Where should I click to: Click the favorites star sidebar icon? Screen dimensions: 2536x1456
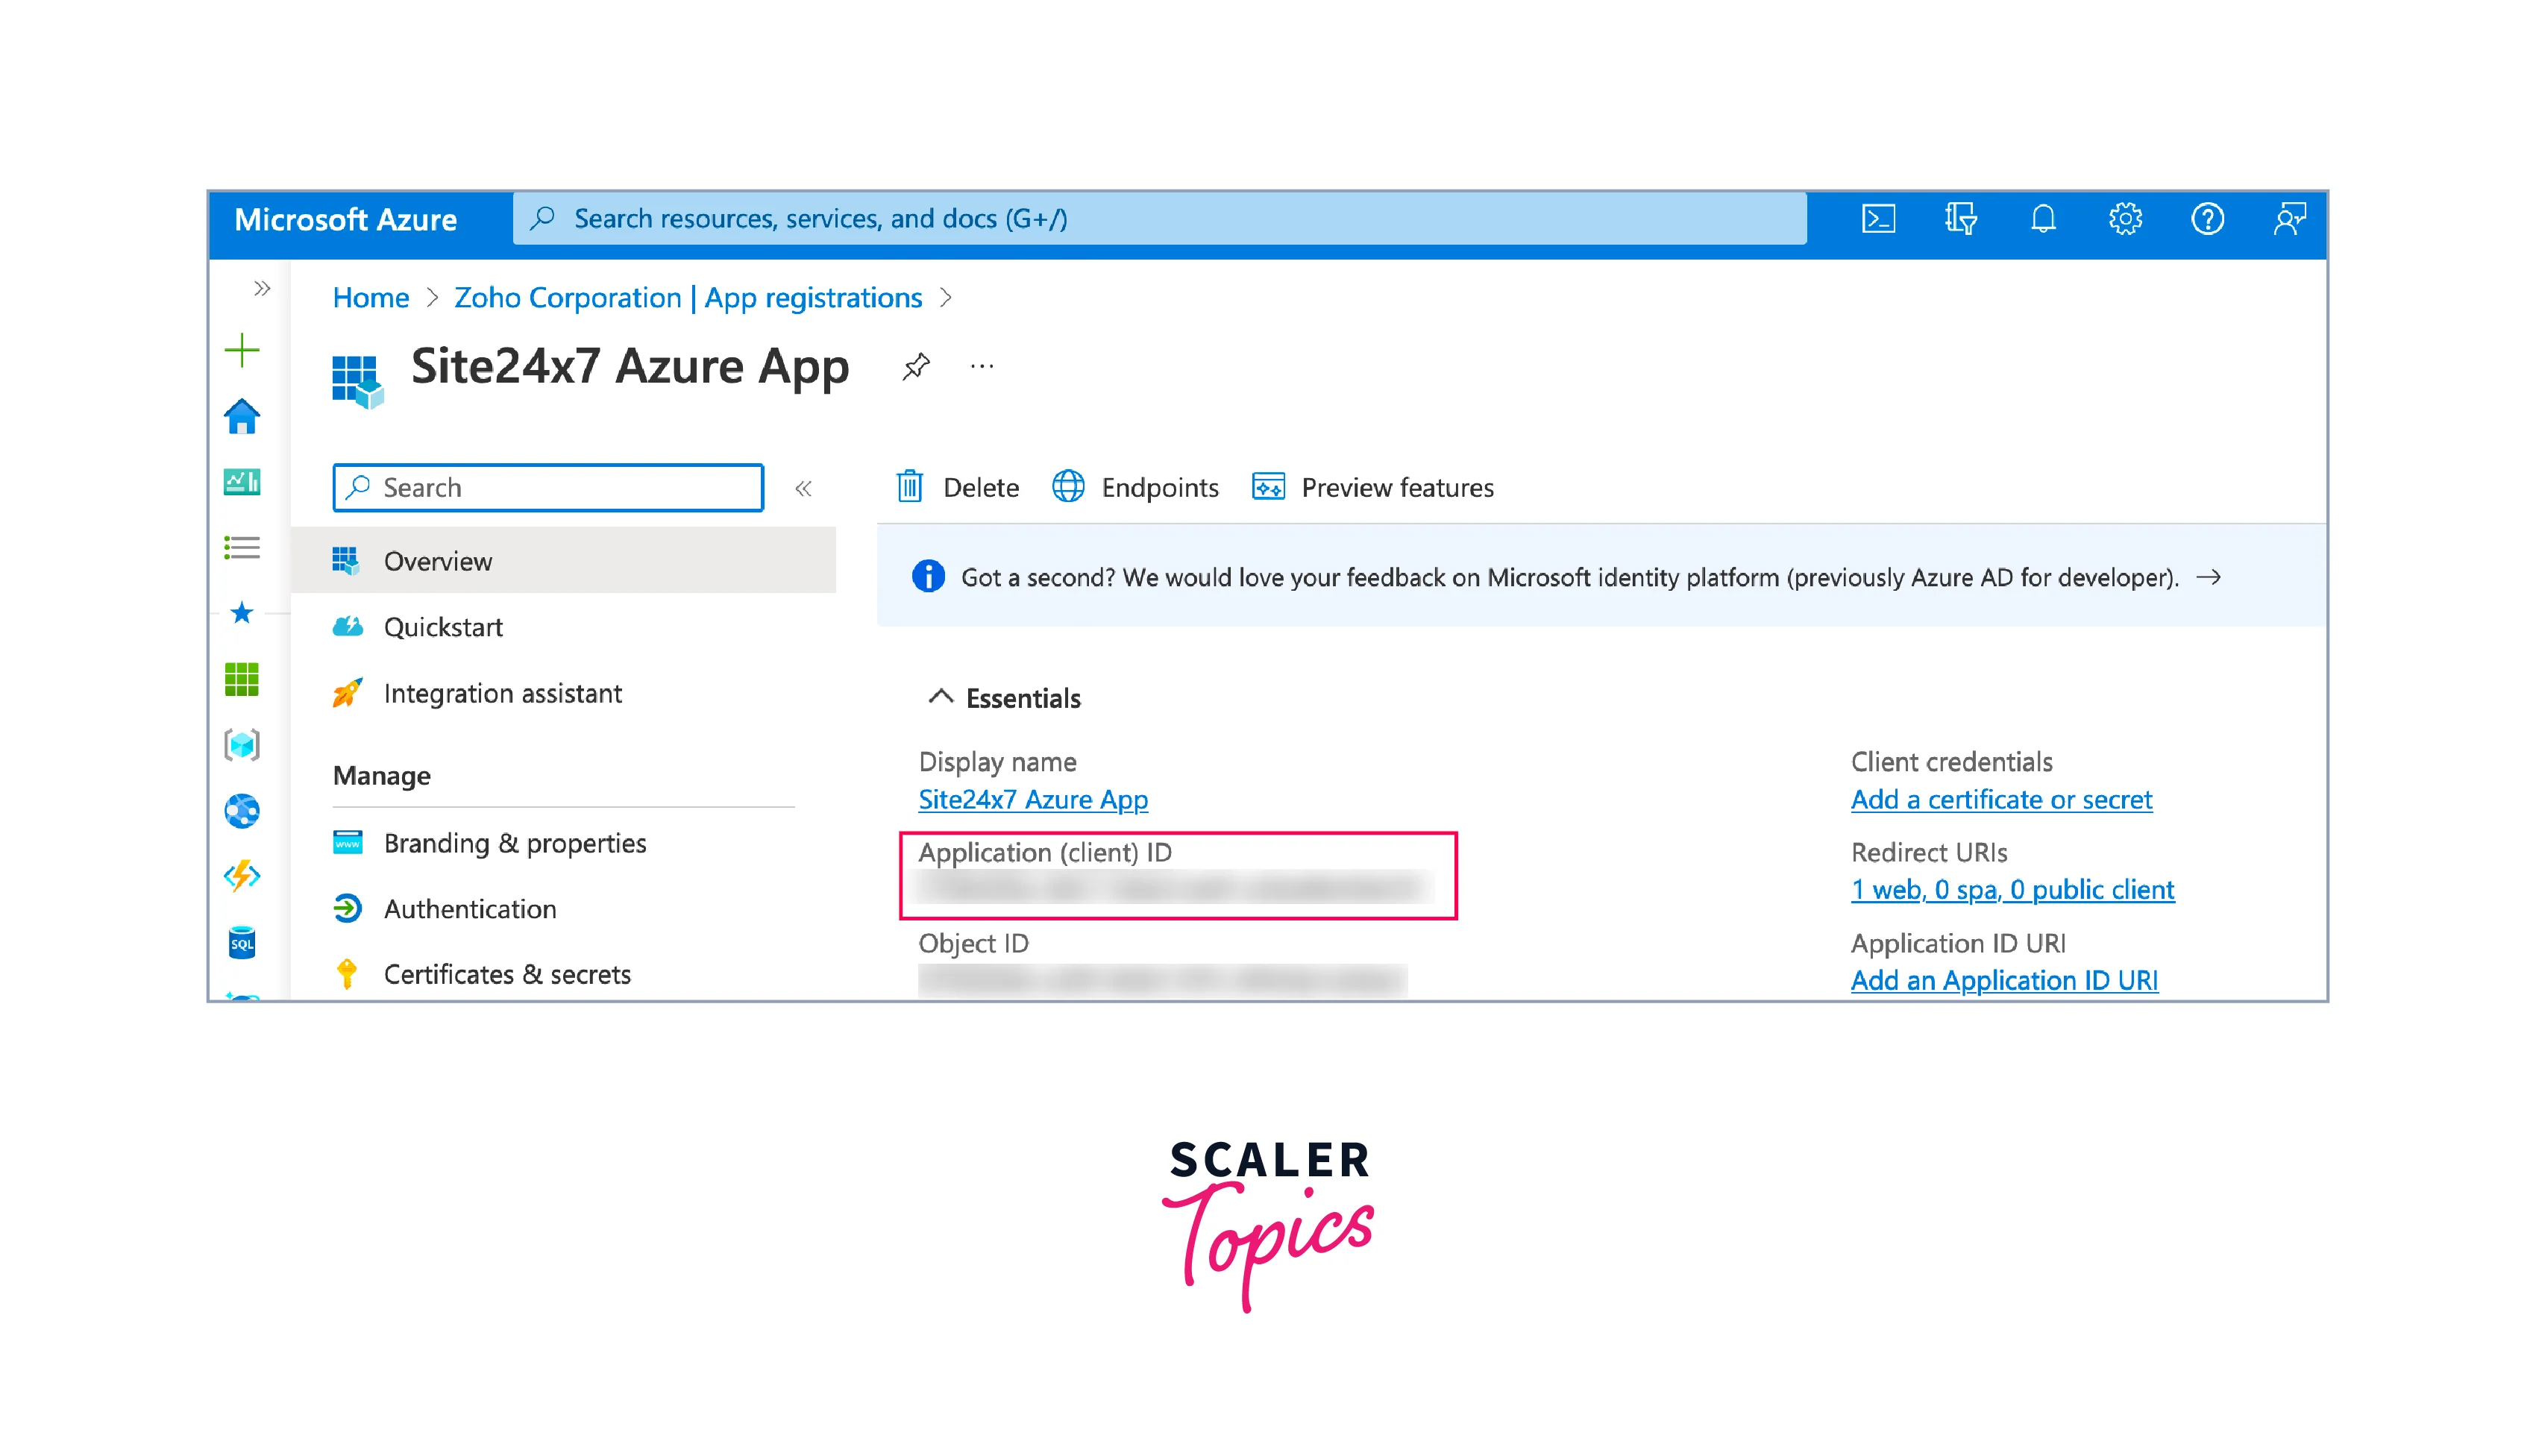pyautogui.click(x=242, y=613)
